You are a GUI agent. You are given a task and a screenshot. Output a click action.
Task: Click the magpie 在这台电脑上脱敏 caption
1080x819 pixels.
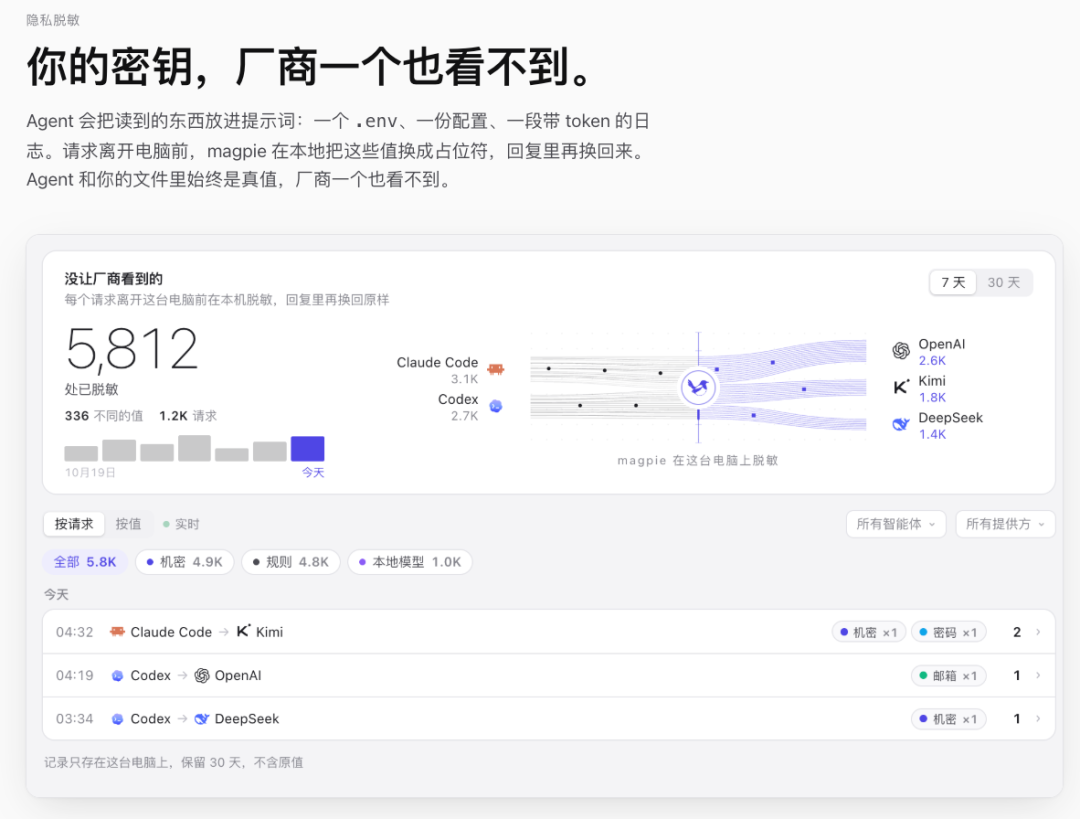click(698, 460)
